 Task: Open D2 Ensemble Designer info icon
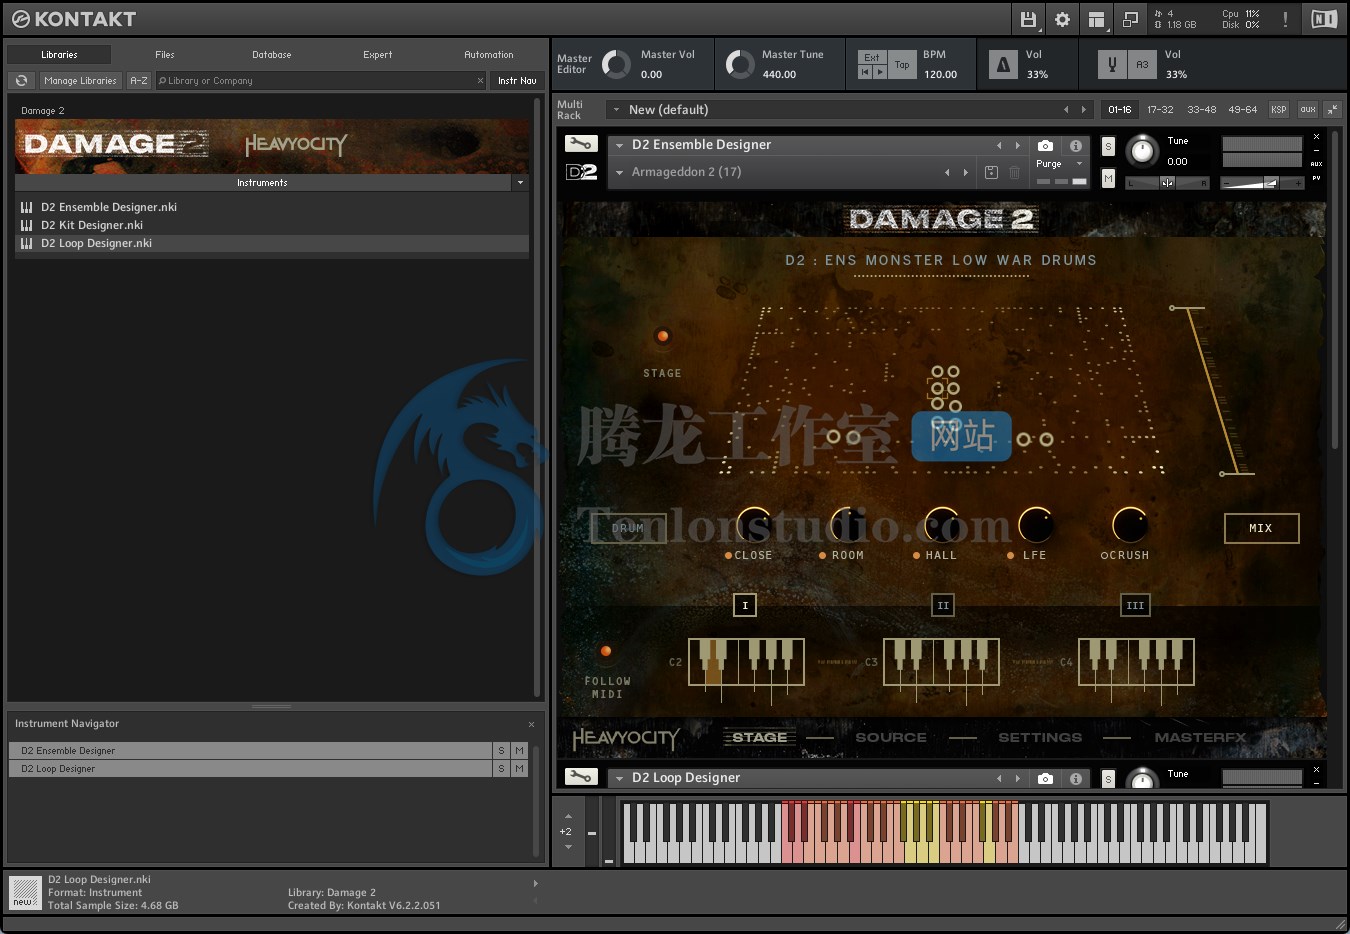[x=1075, y=145]
